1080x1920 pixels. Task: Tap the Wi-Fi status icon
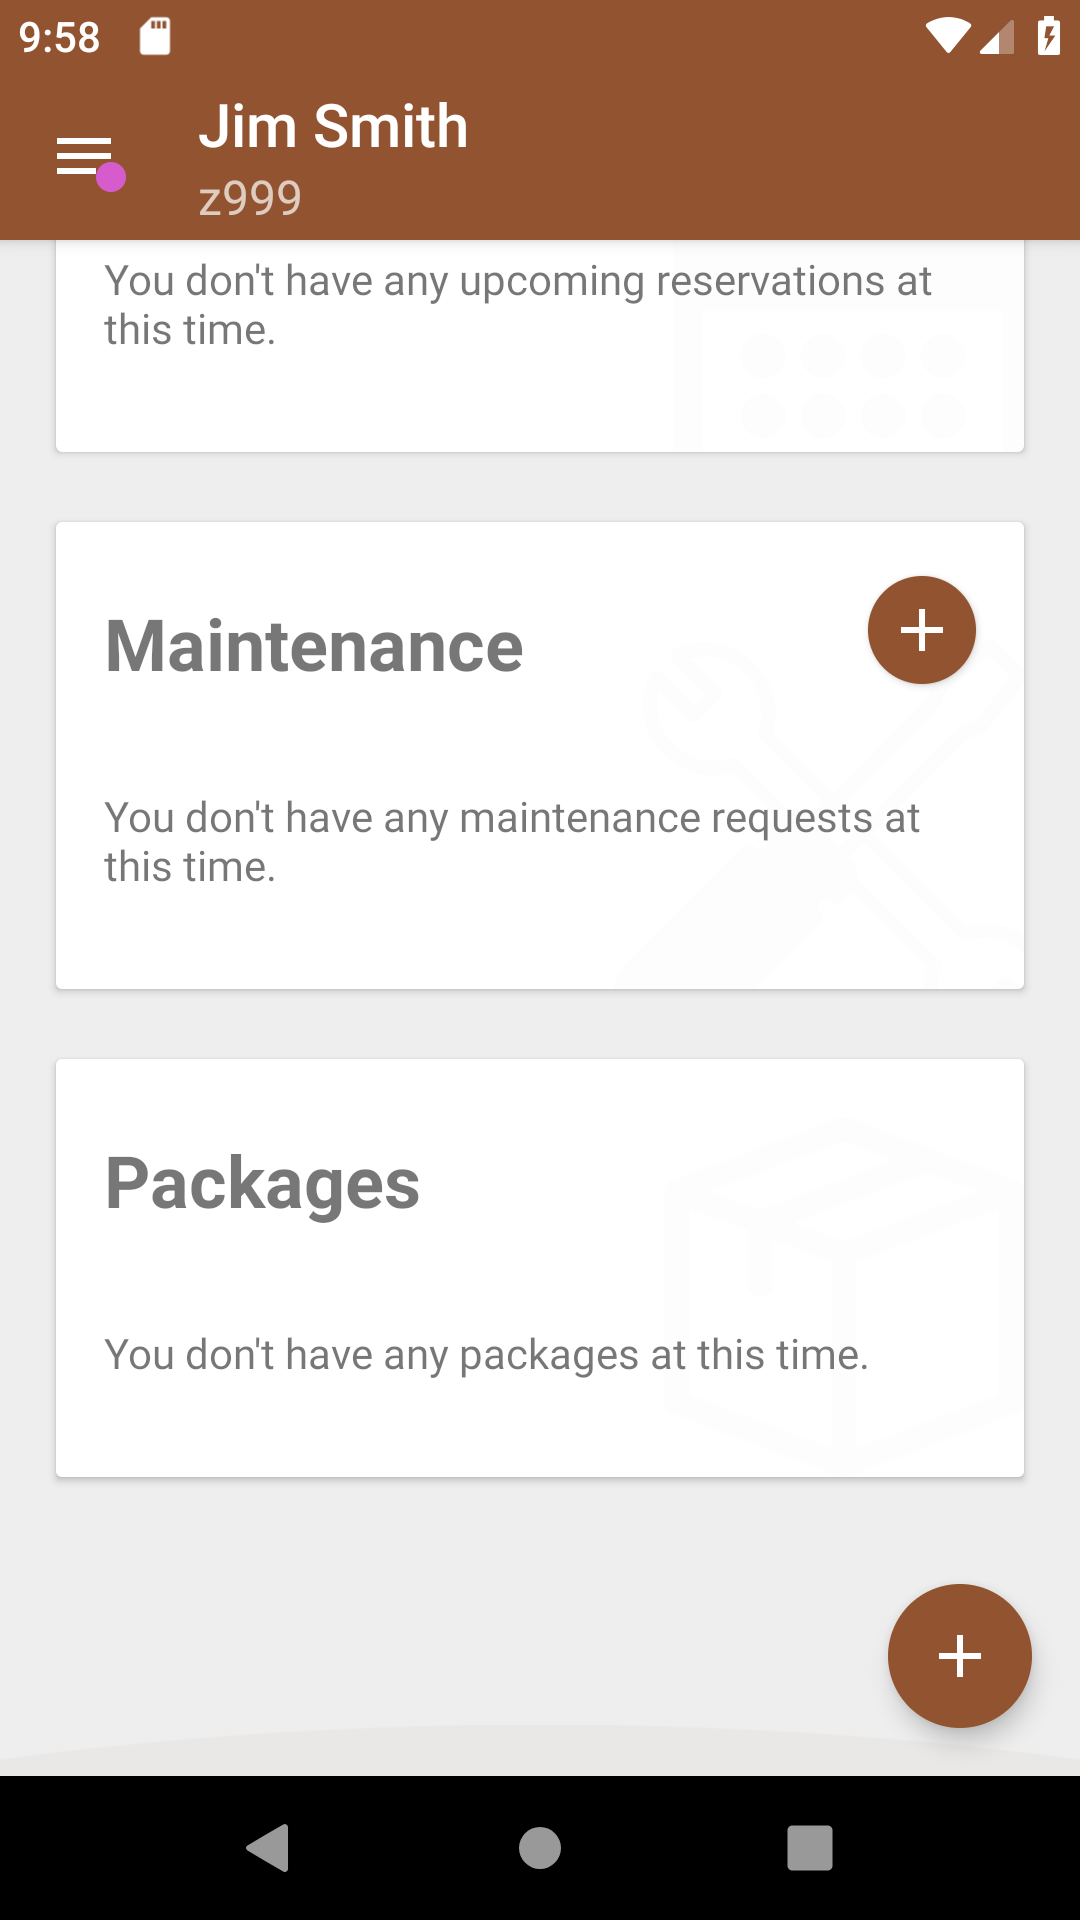pyautogui.click(x=947, y=37)
